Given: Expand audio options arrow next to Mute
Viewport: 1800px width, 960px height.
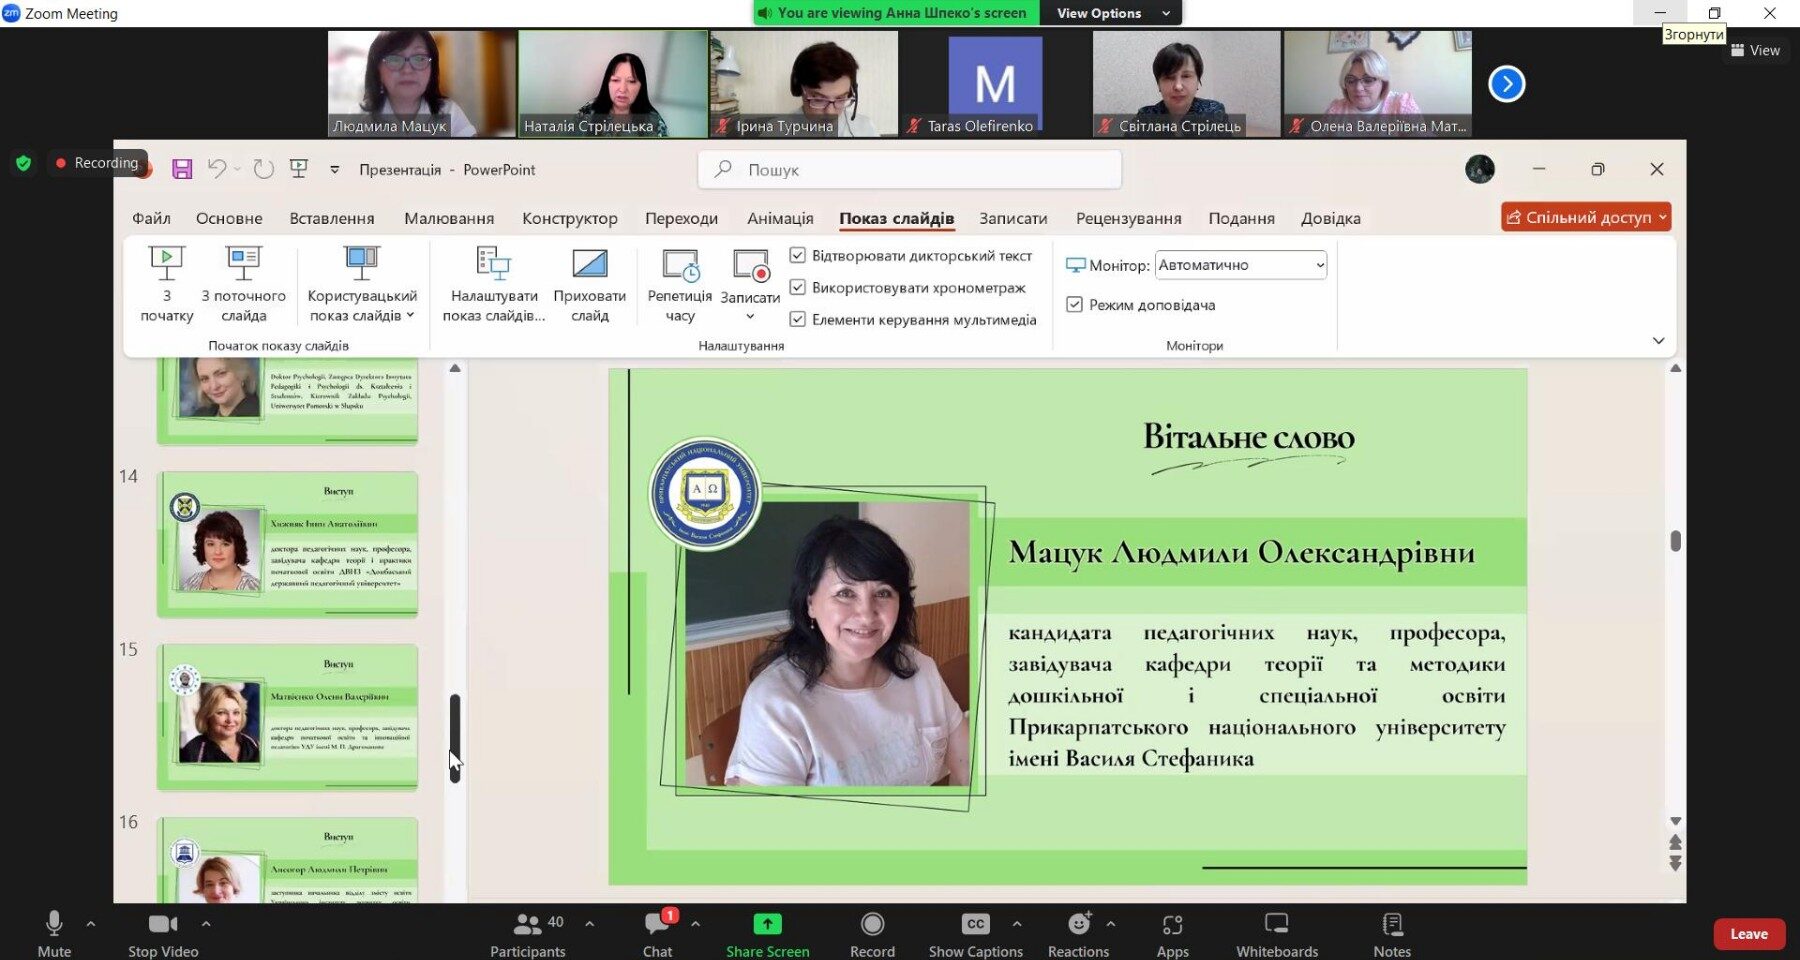Looking at the screenshot, I should coord(91,924).
